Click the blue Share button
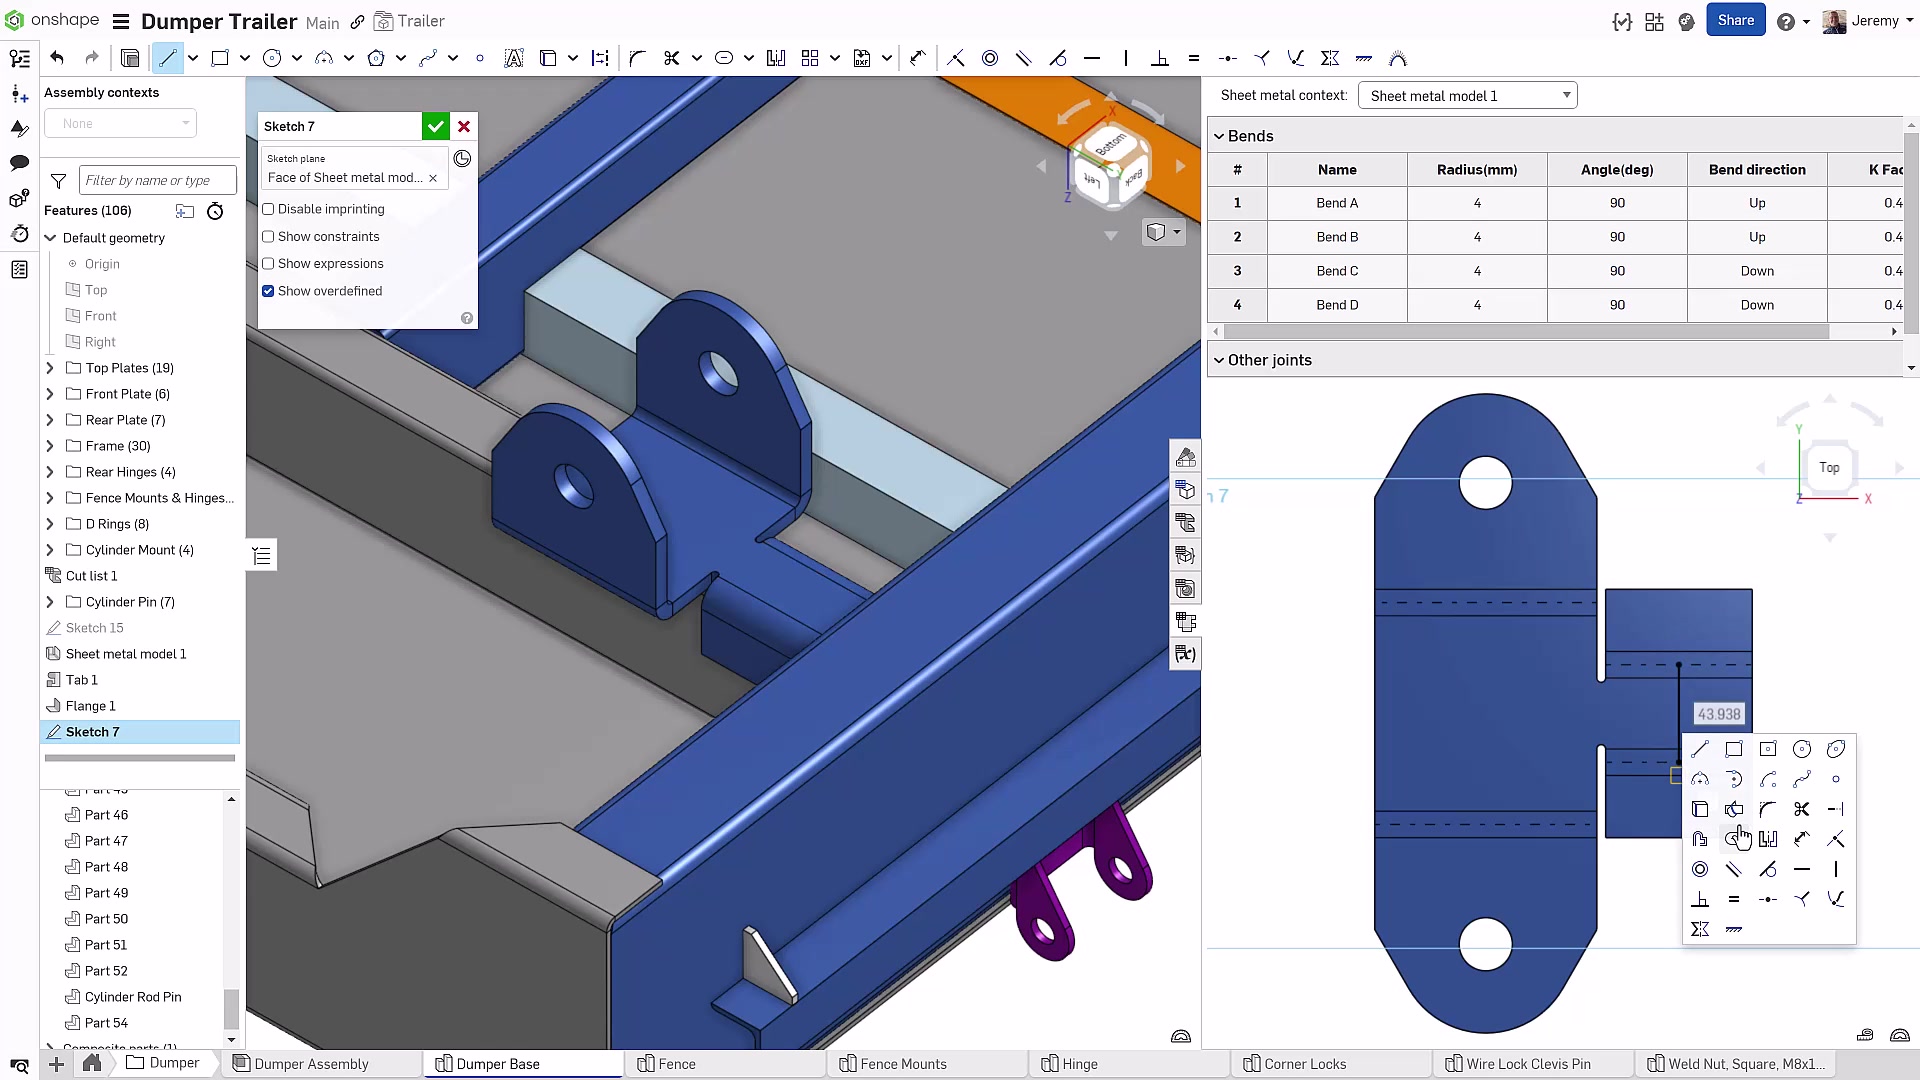 coord(1735,20)
